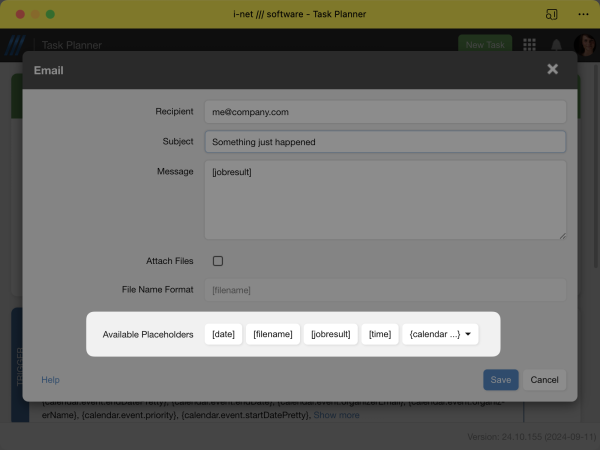Click into the Recipient field

(385, 112)
